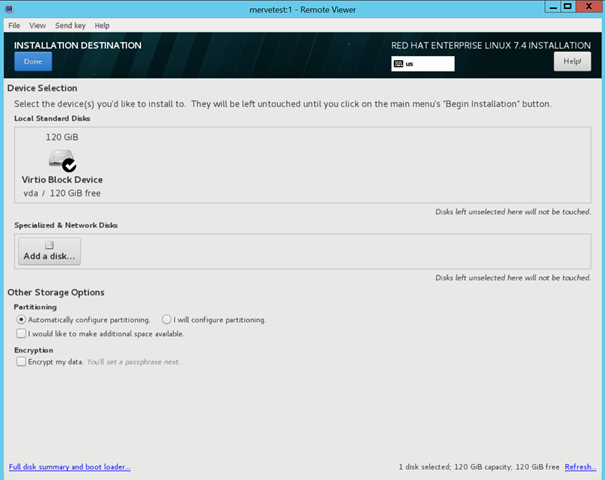Click Add a disk... button
Image resolution: width=605 pixels, height=480 pixels.
[49, 251]
